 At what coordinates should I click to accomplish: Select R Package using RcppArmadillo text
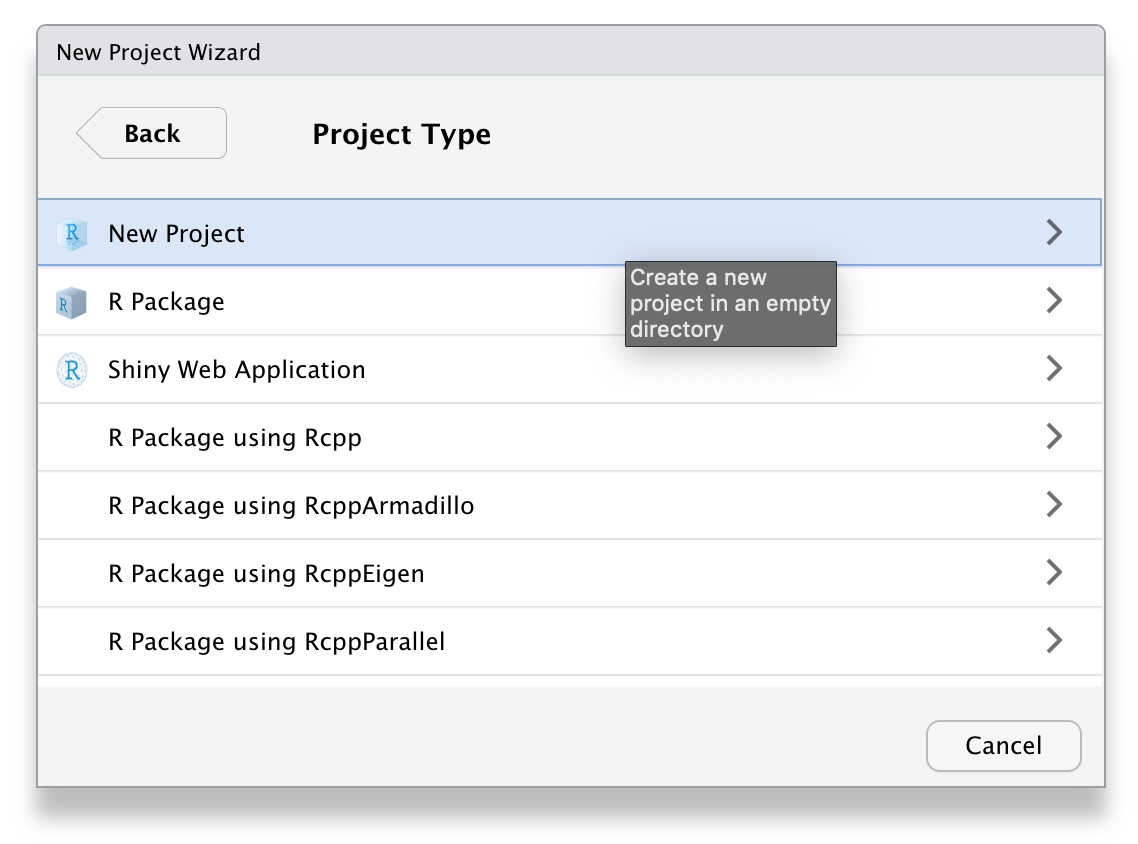291,506
